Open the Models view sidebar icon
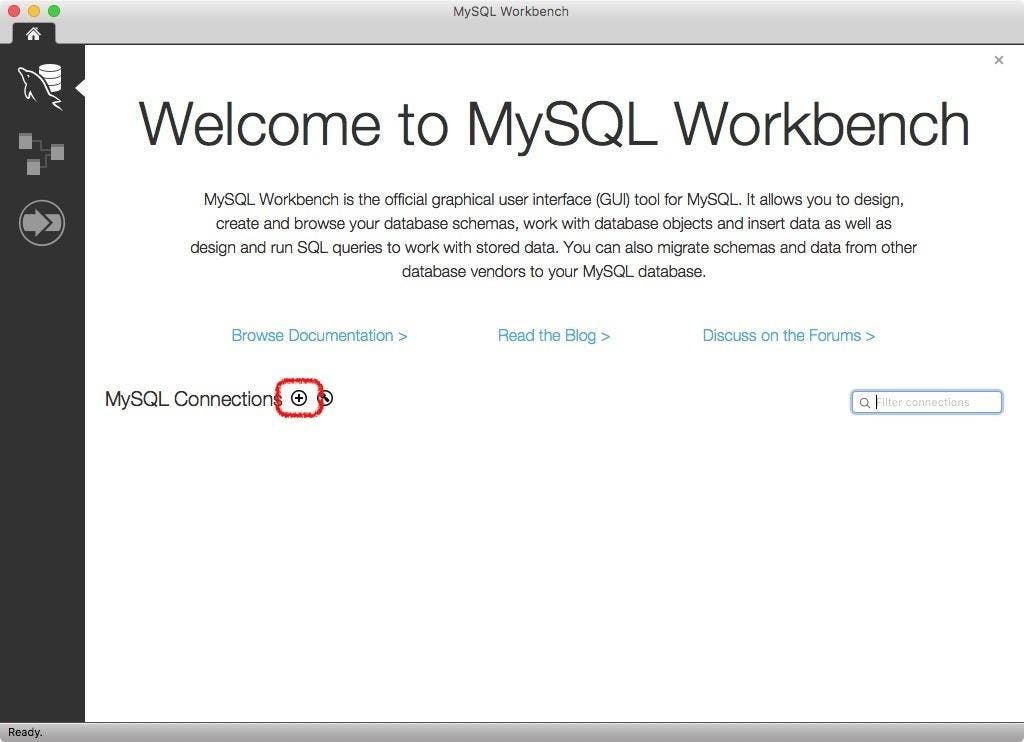 [41, 153]
